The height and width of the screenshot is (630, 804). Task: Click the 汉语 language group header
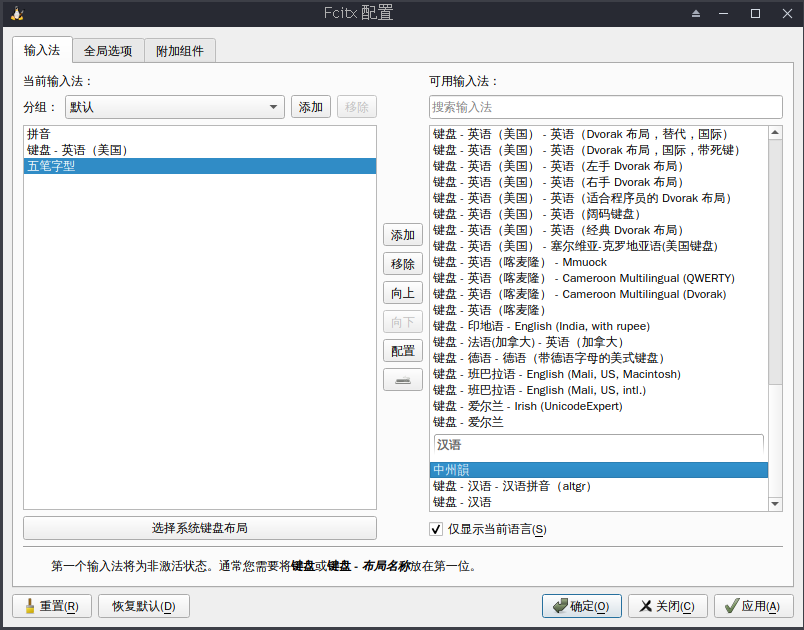click(599, 445)
